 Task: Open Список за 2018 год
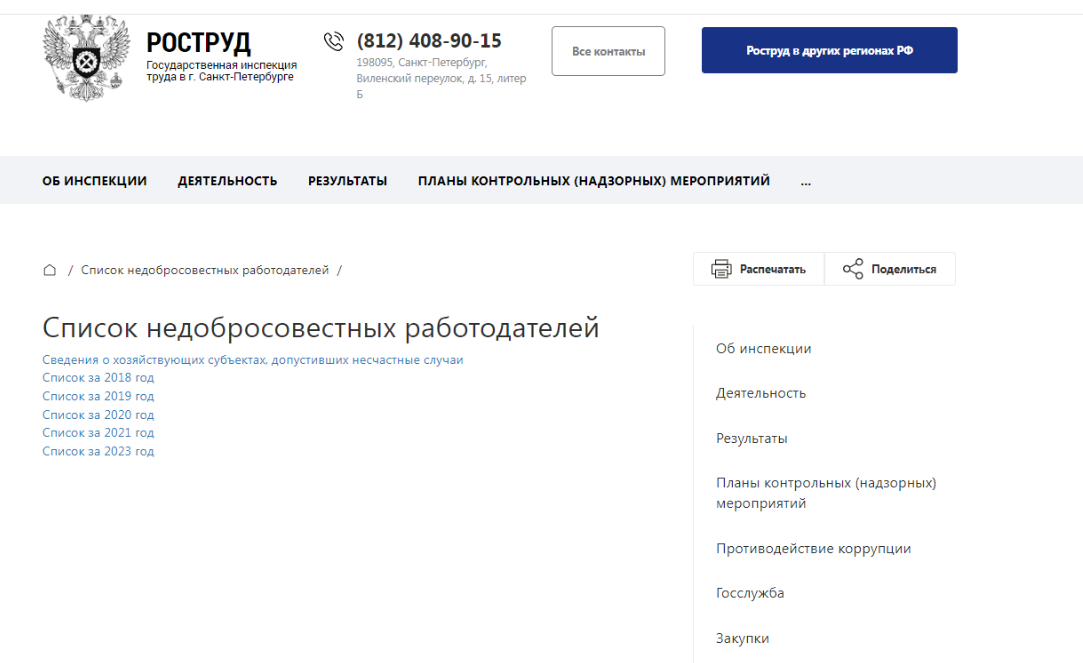[98, 378]
